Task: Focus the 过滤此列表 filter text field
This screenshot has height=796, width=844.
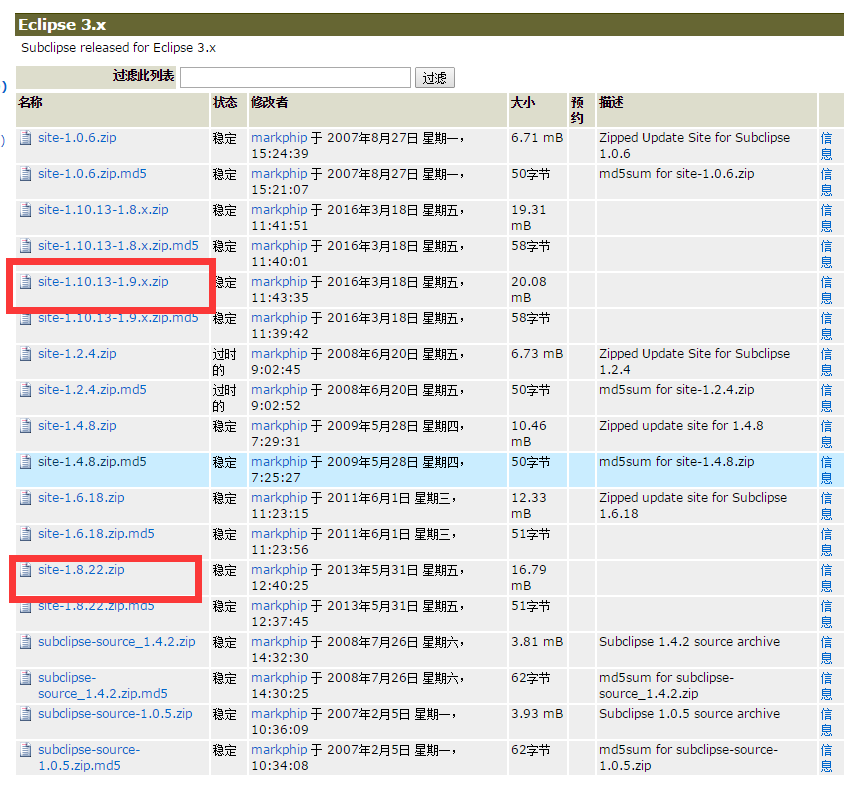Action: pos(295,78)
